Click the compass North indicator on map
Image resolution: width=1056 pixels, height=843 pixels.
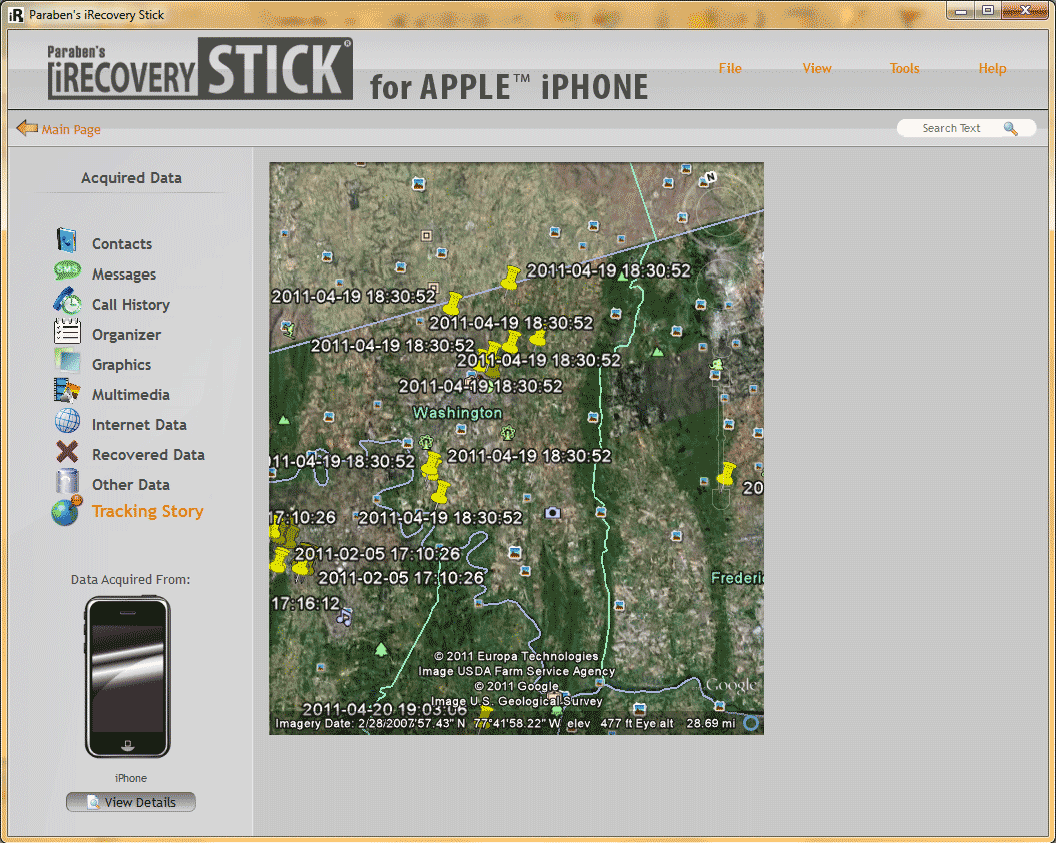710,177
